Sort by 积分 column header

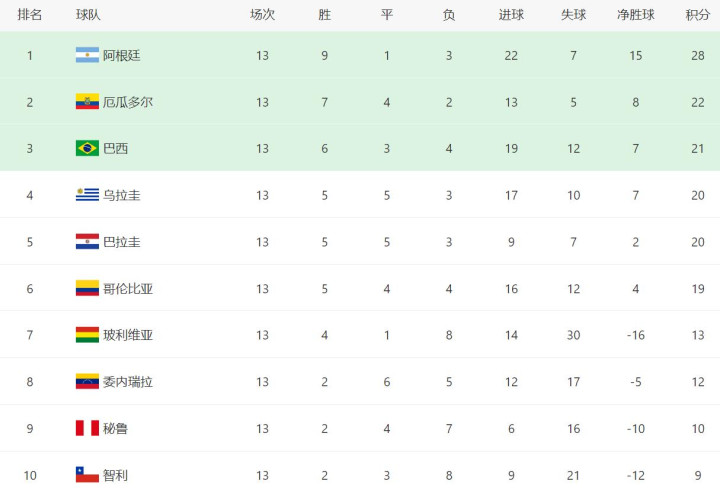coord(698,15)
